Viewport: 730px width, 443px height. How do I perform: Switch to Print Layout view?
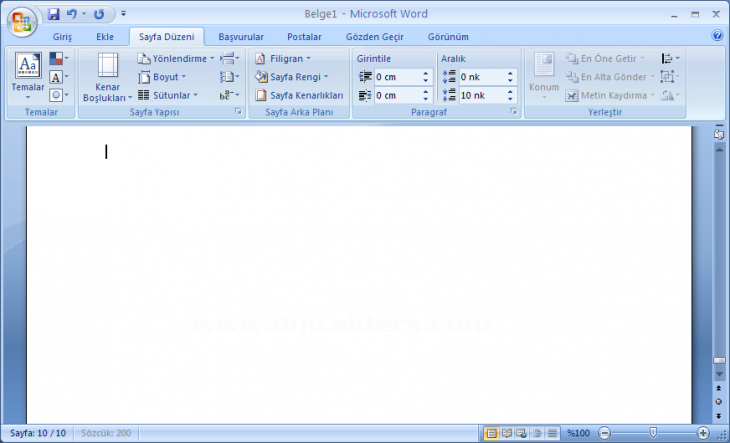(491, 433)
